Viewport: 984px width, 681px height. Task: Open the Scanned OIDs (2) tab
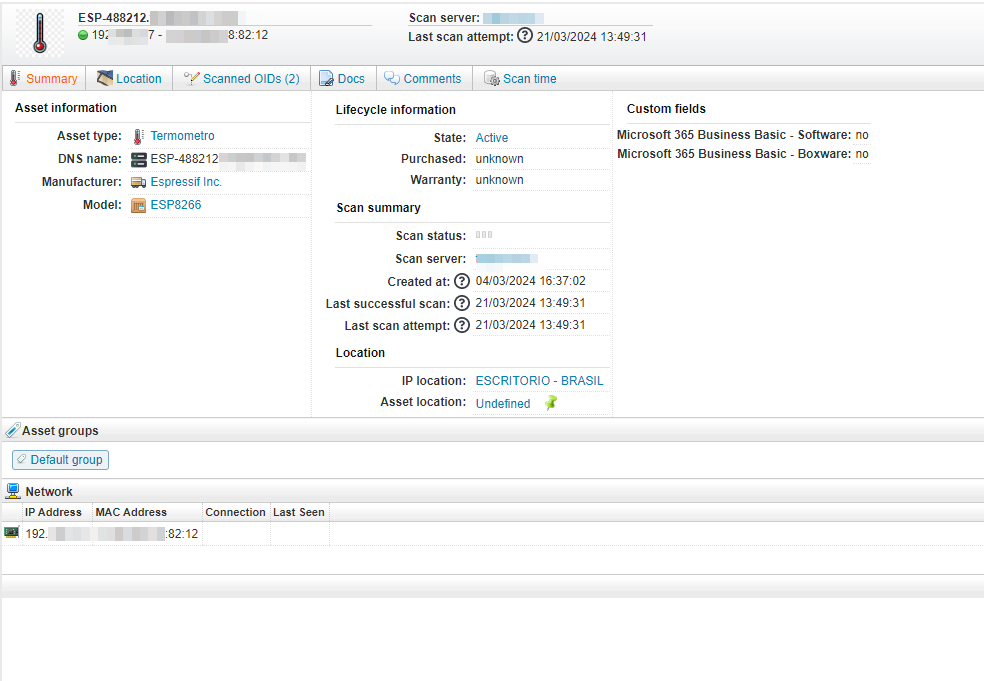[242, 79]
